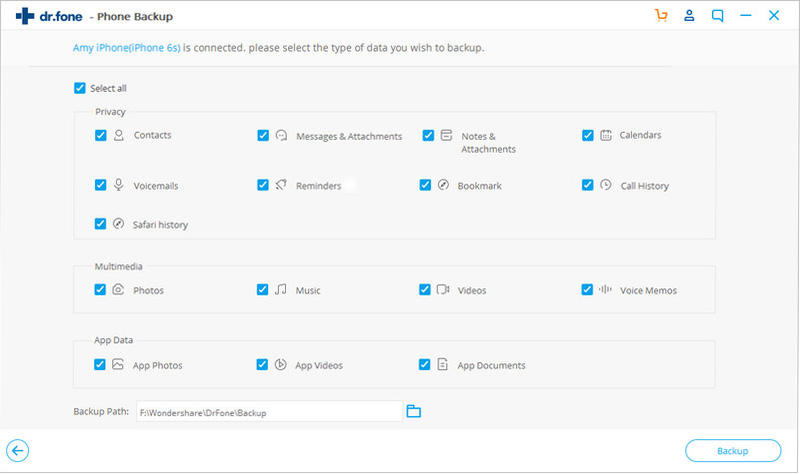
Task: Start backup with the Backup button
Action: tap(733, 451)
